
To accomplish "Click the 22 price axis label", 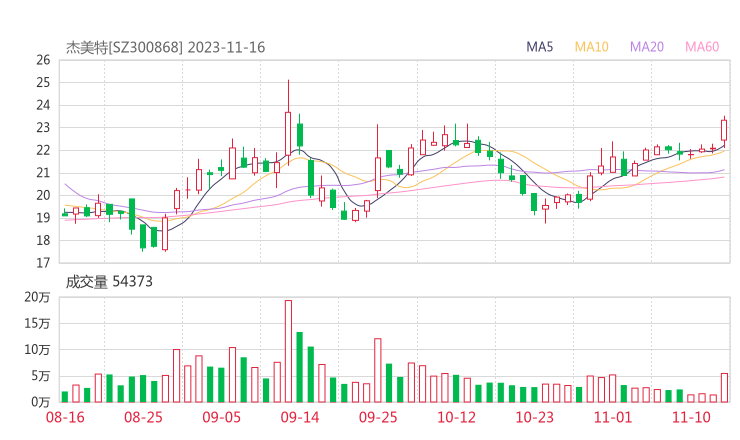I will click(43, 150).
